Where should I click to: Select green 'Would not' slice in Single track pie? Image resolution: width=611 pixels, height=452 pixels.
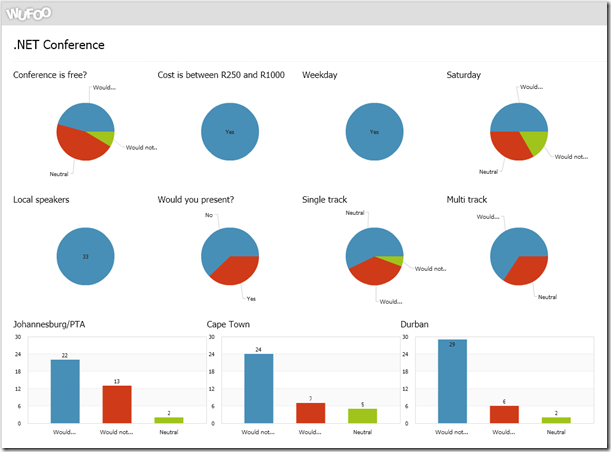point(394,260)
